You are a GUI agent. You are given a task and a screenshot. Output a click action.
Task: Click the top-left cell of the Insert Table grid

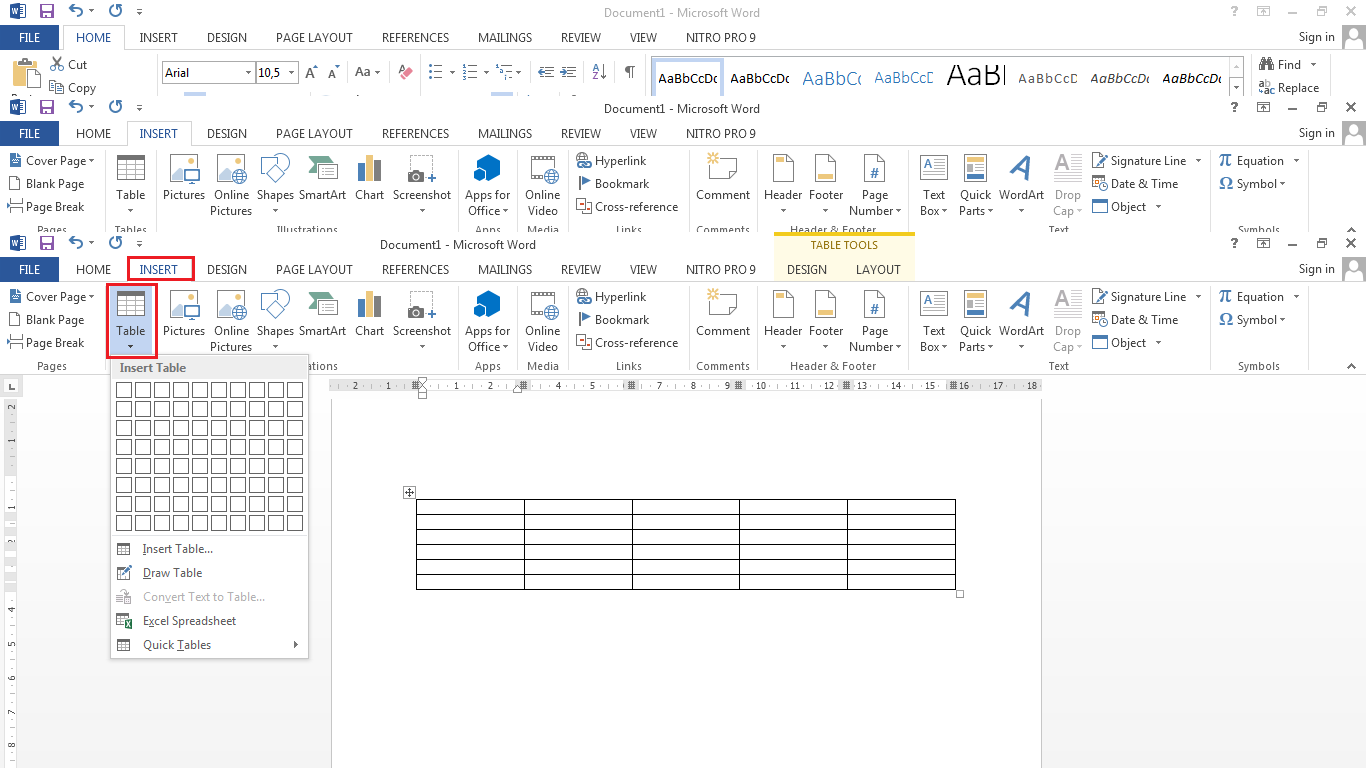point(124,390)
